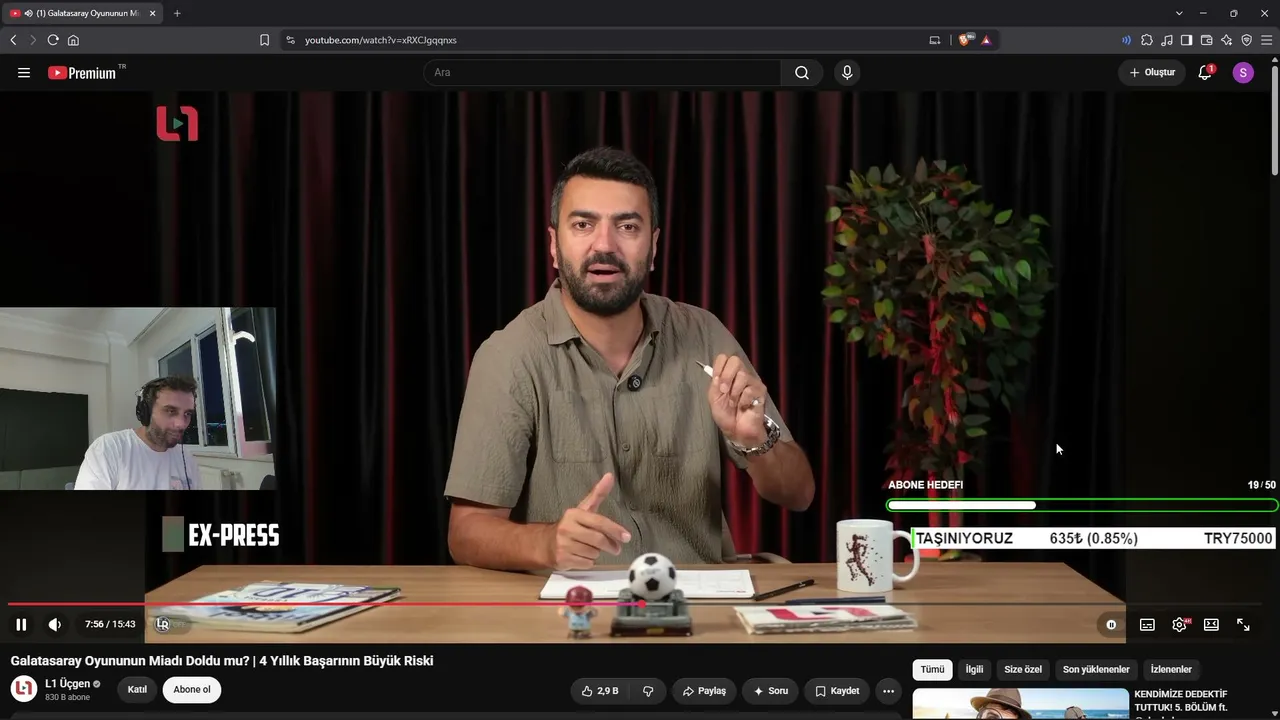The width and height of the screenshot is (1280, 720).
Task: Open the purple S account avatar
Action: pos(1243,72)
